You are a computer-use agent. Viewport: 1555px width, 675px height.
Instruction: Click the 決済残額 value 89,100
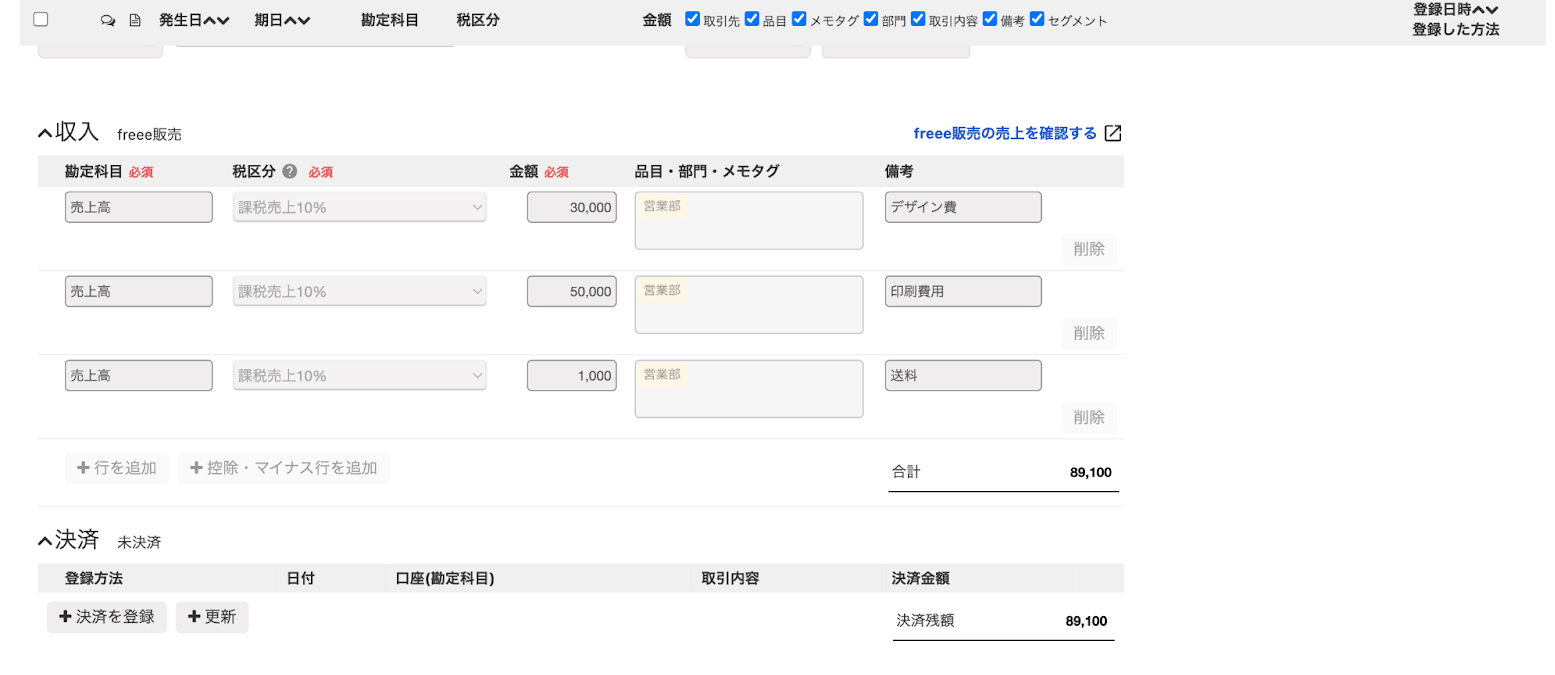pos(1086,621)
